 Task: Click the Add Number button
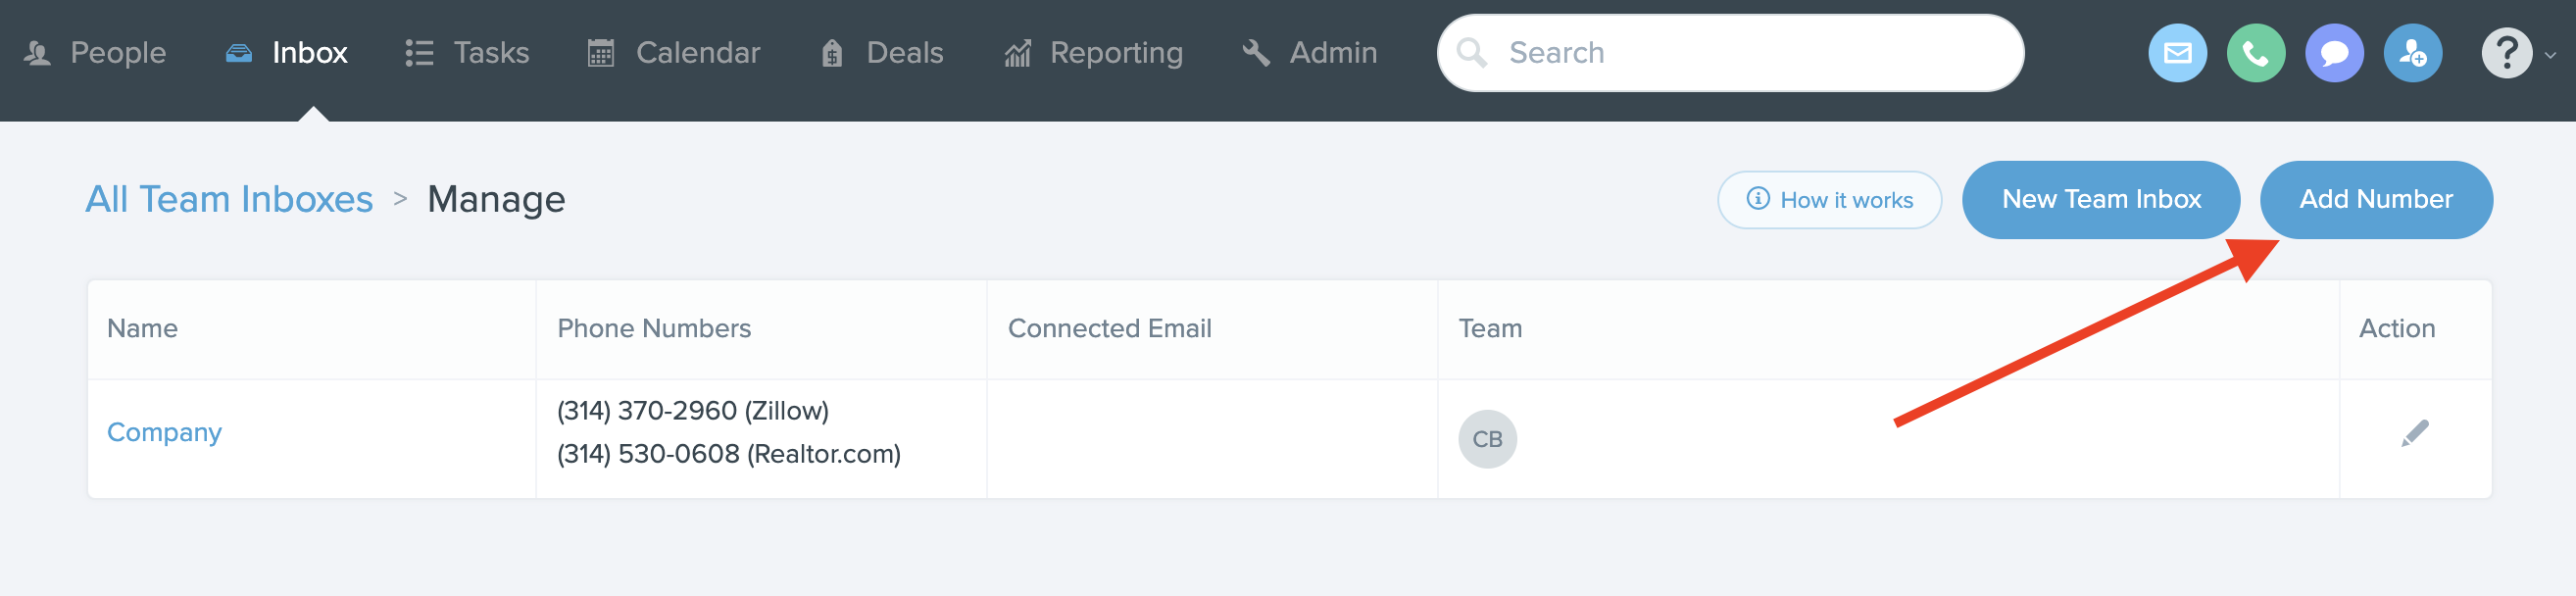pos(2375,199)
